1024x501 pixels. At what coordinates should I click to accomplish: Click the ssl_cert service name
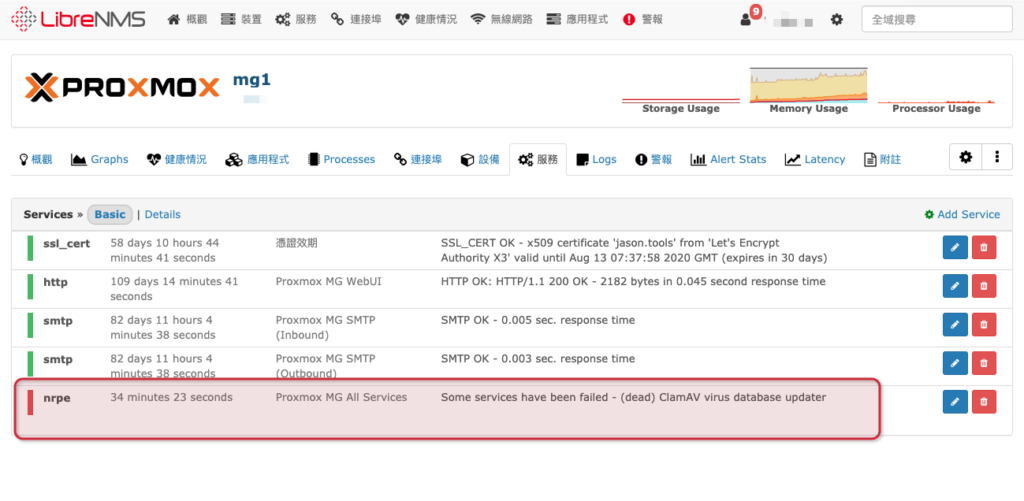67,244
